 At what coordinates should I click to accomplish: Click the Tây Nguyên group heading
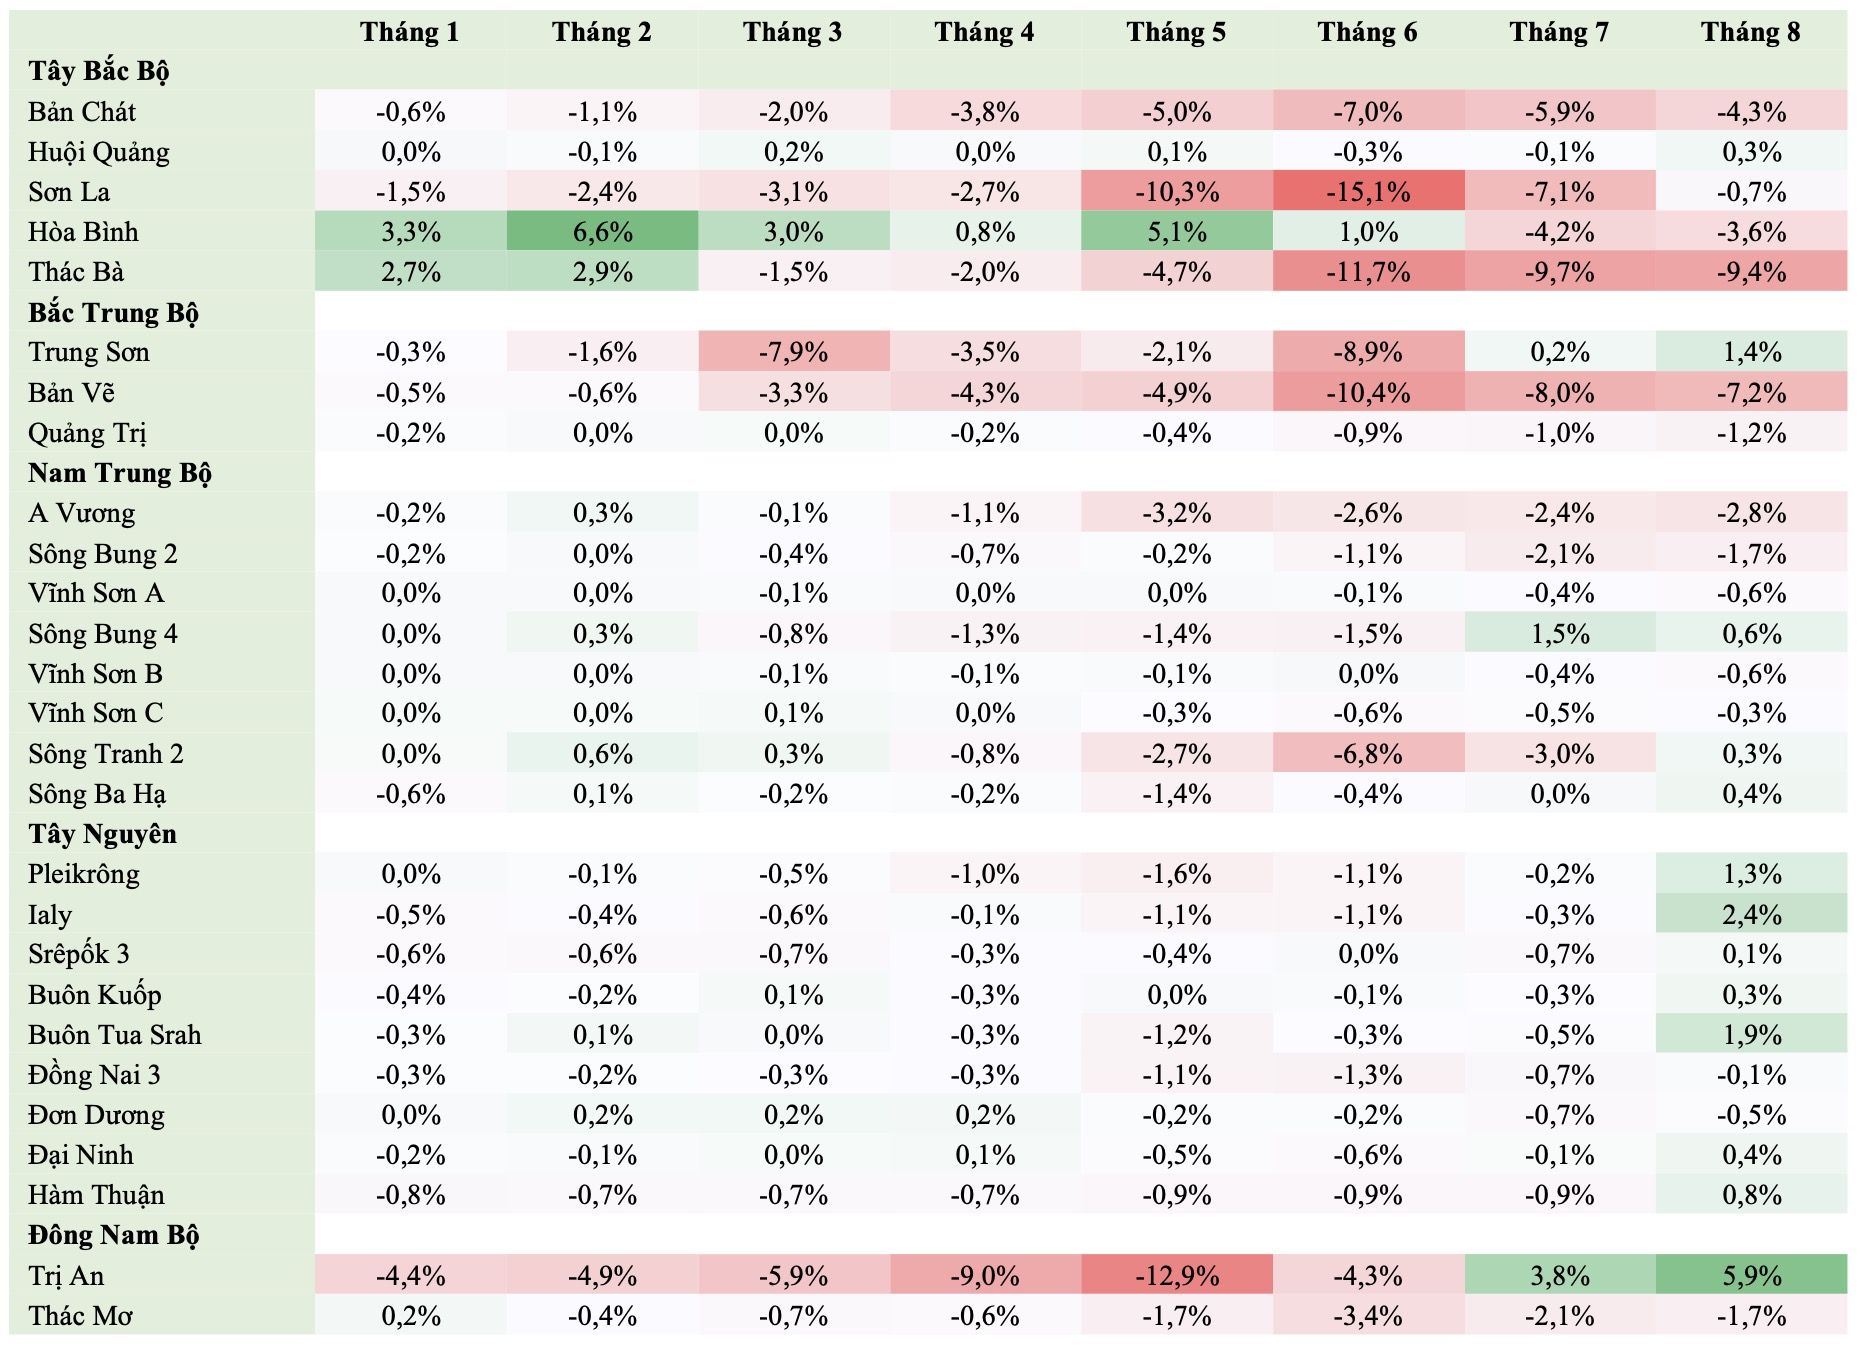102,834
